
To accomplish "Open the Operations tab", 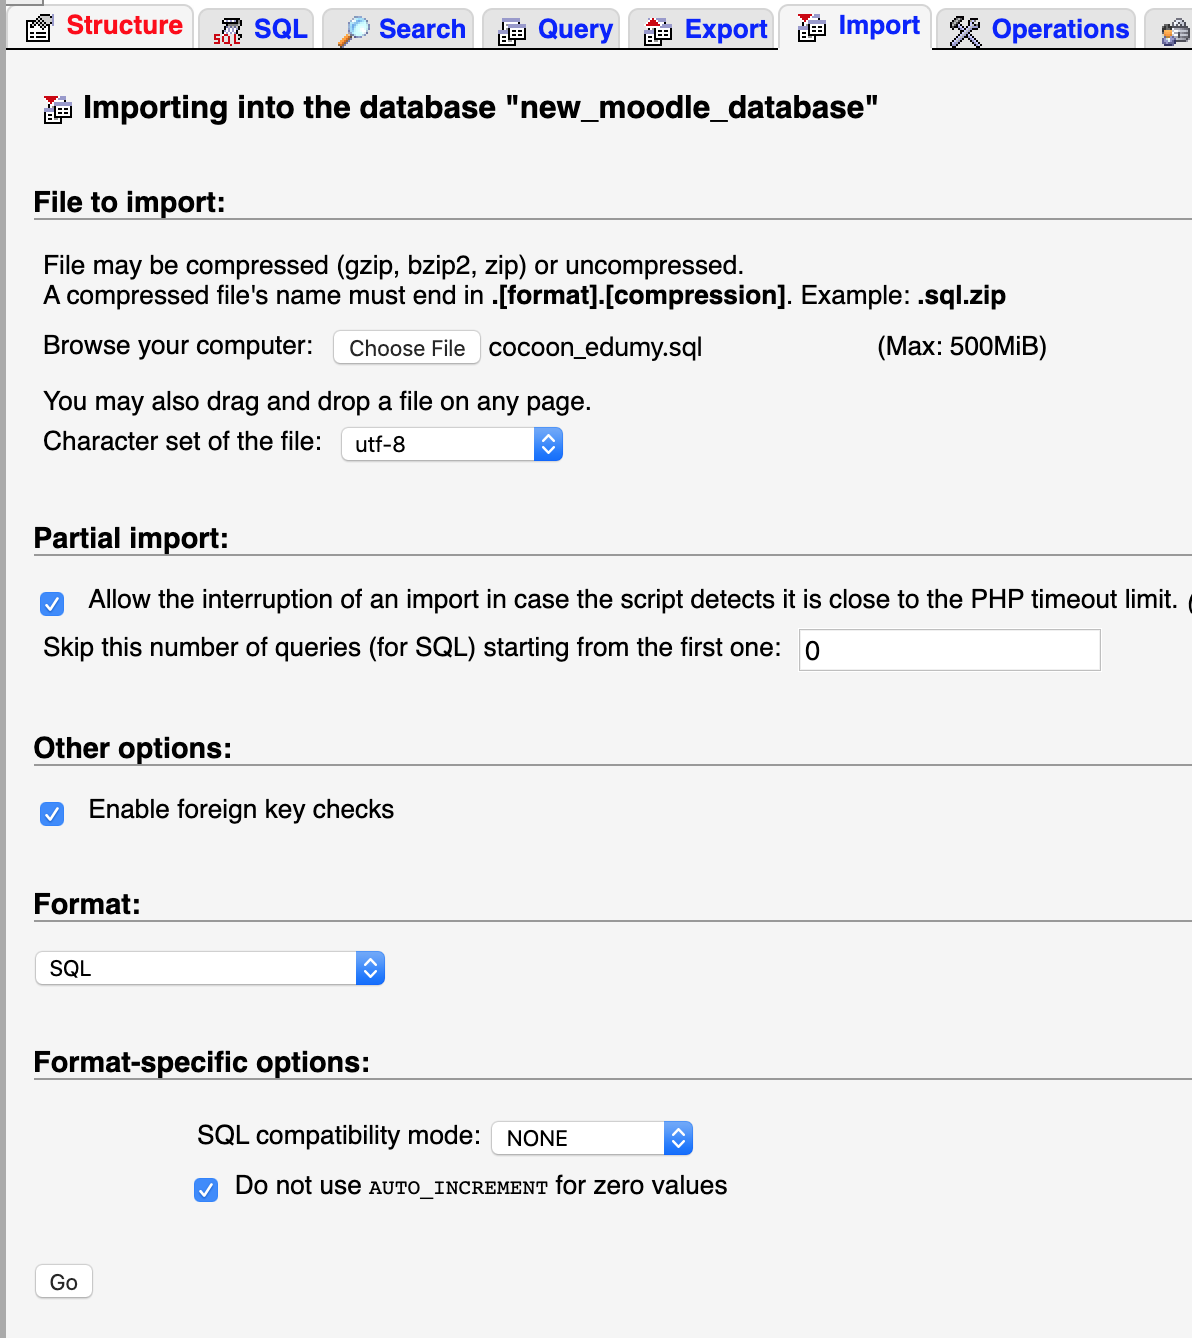I will (x=1035, y=29).
